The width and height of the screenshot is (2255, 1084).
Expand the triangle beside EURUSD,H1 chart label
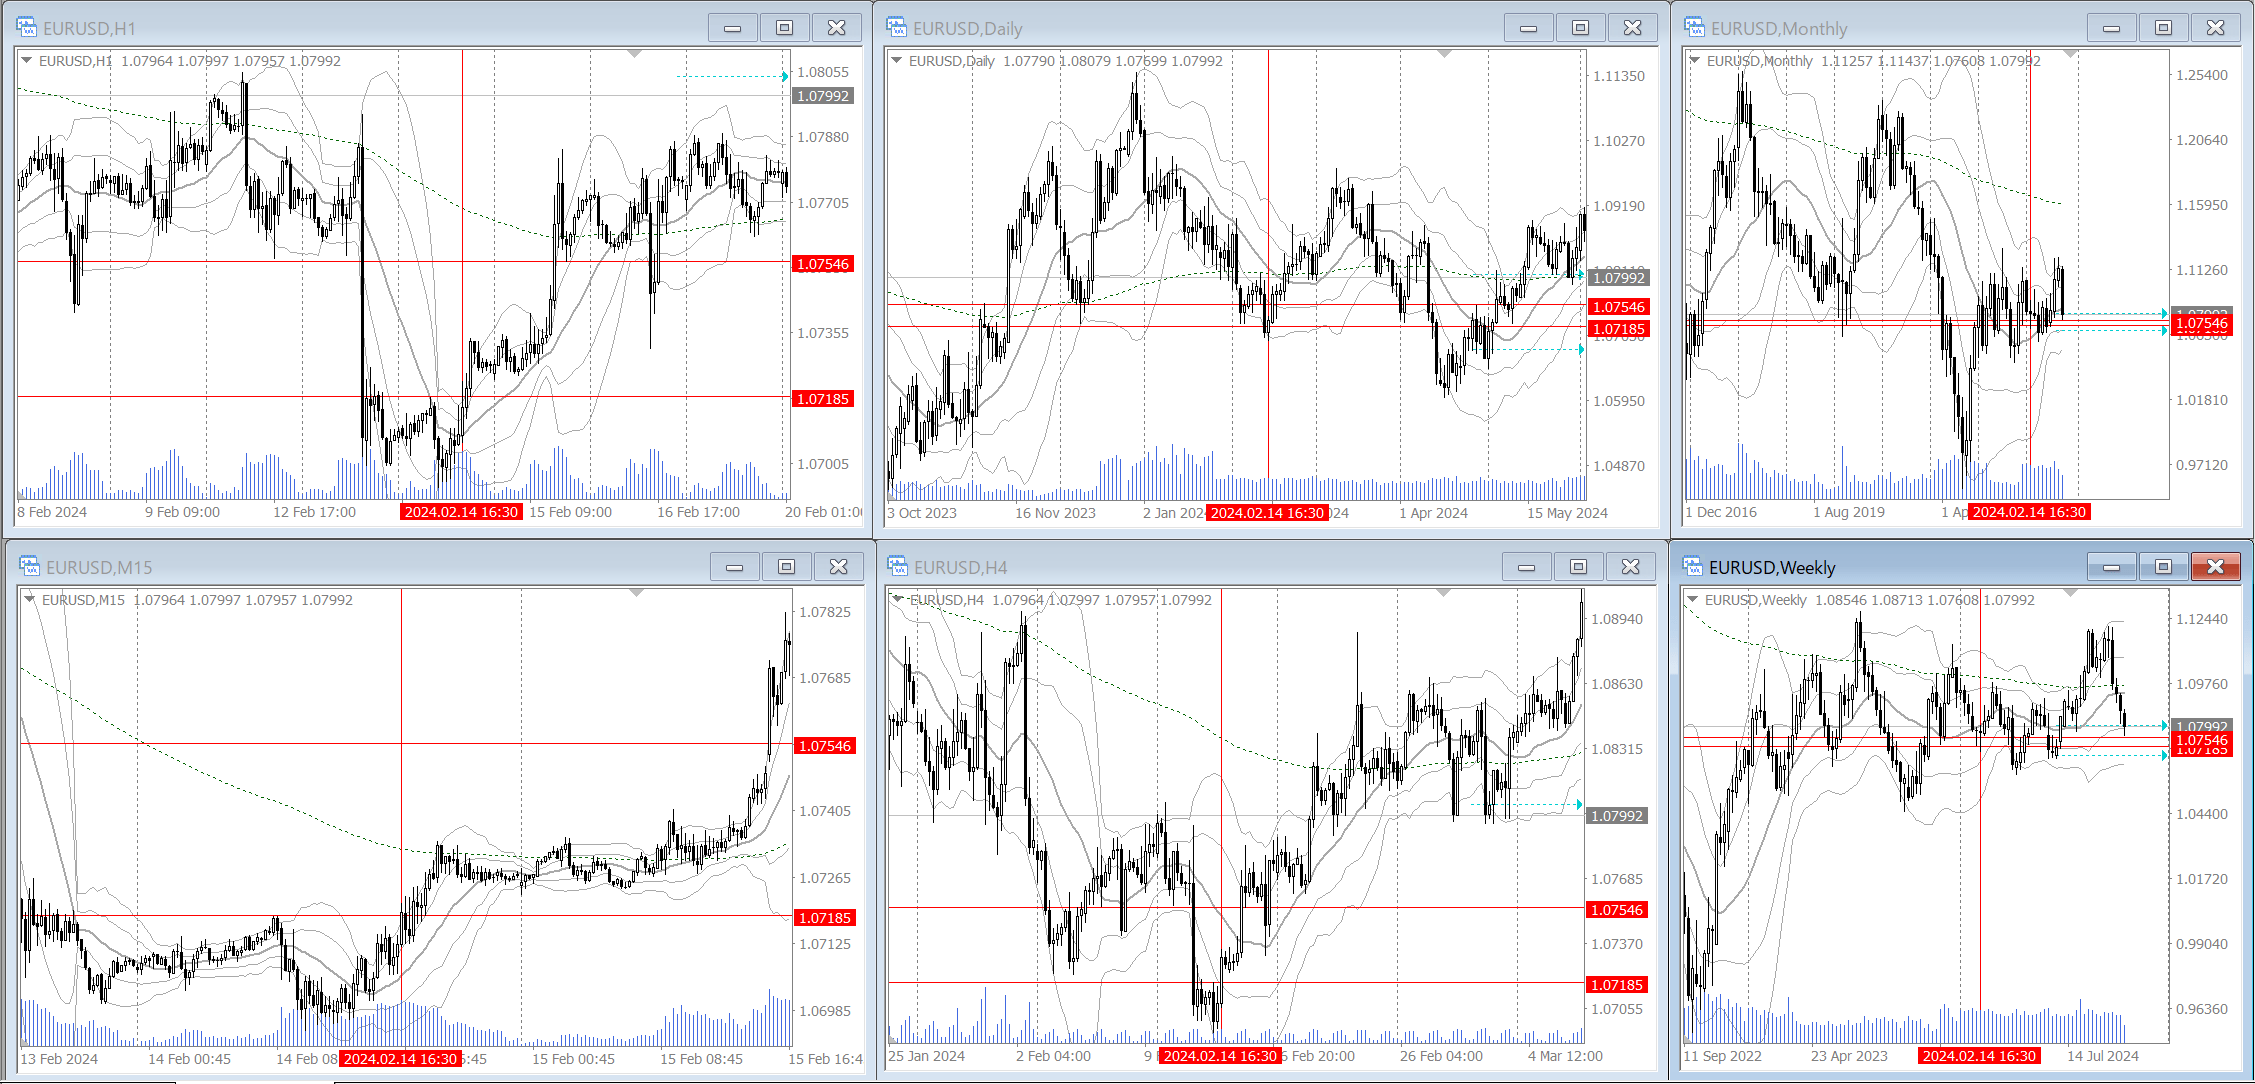point(26,61)
